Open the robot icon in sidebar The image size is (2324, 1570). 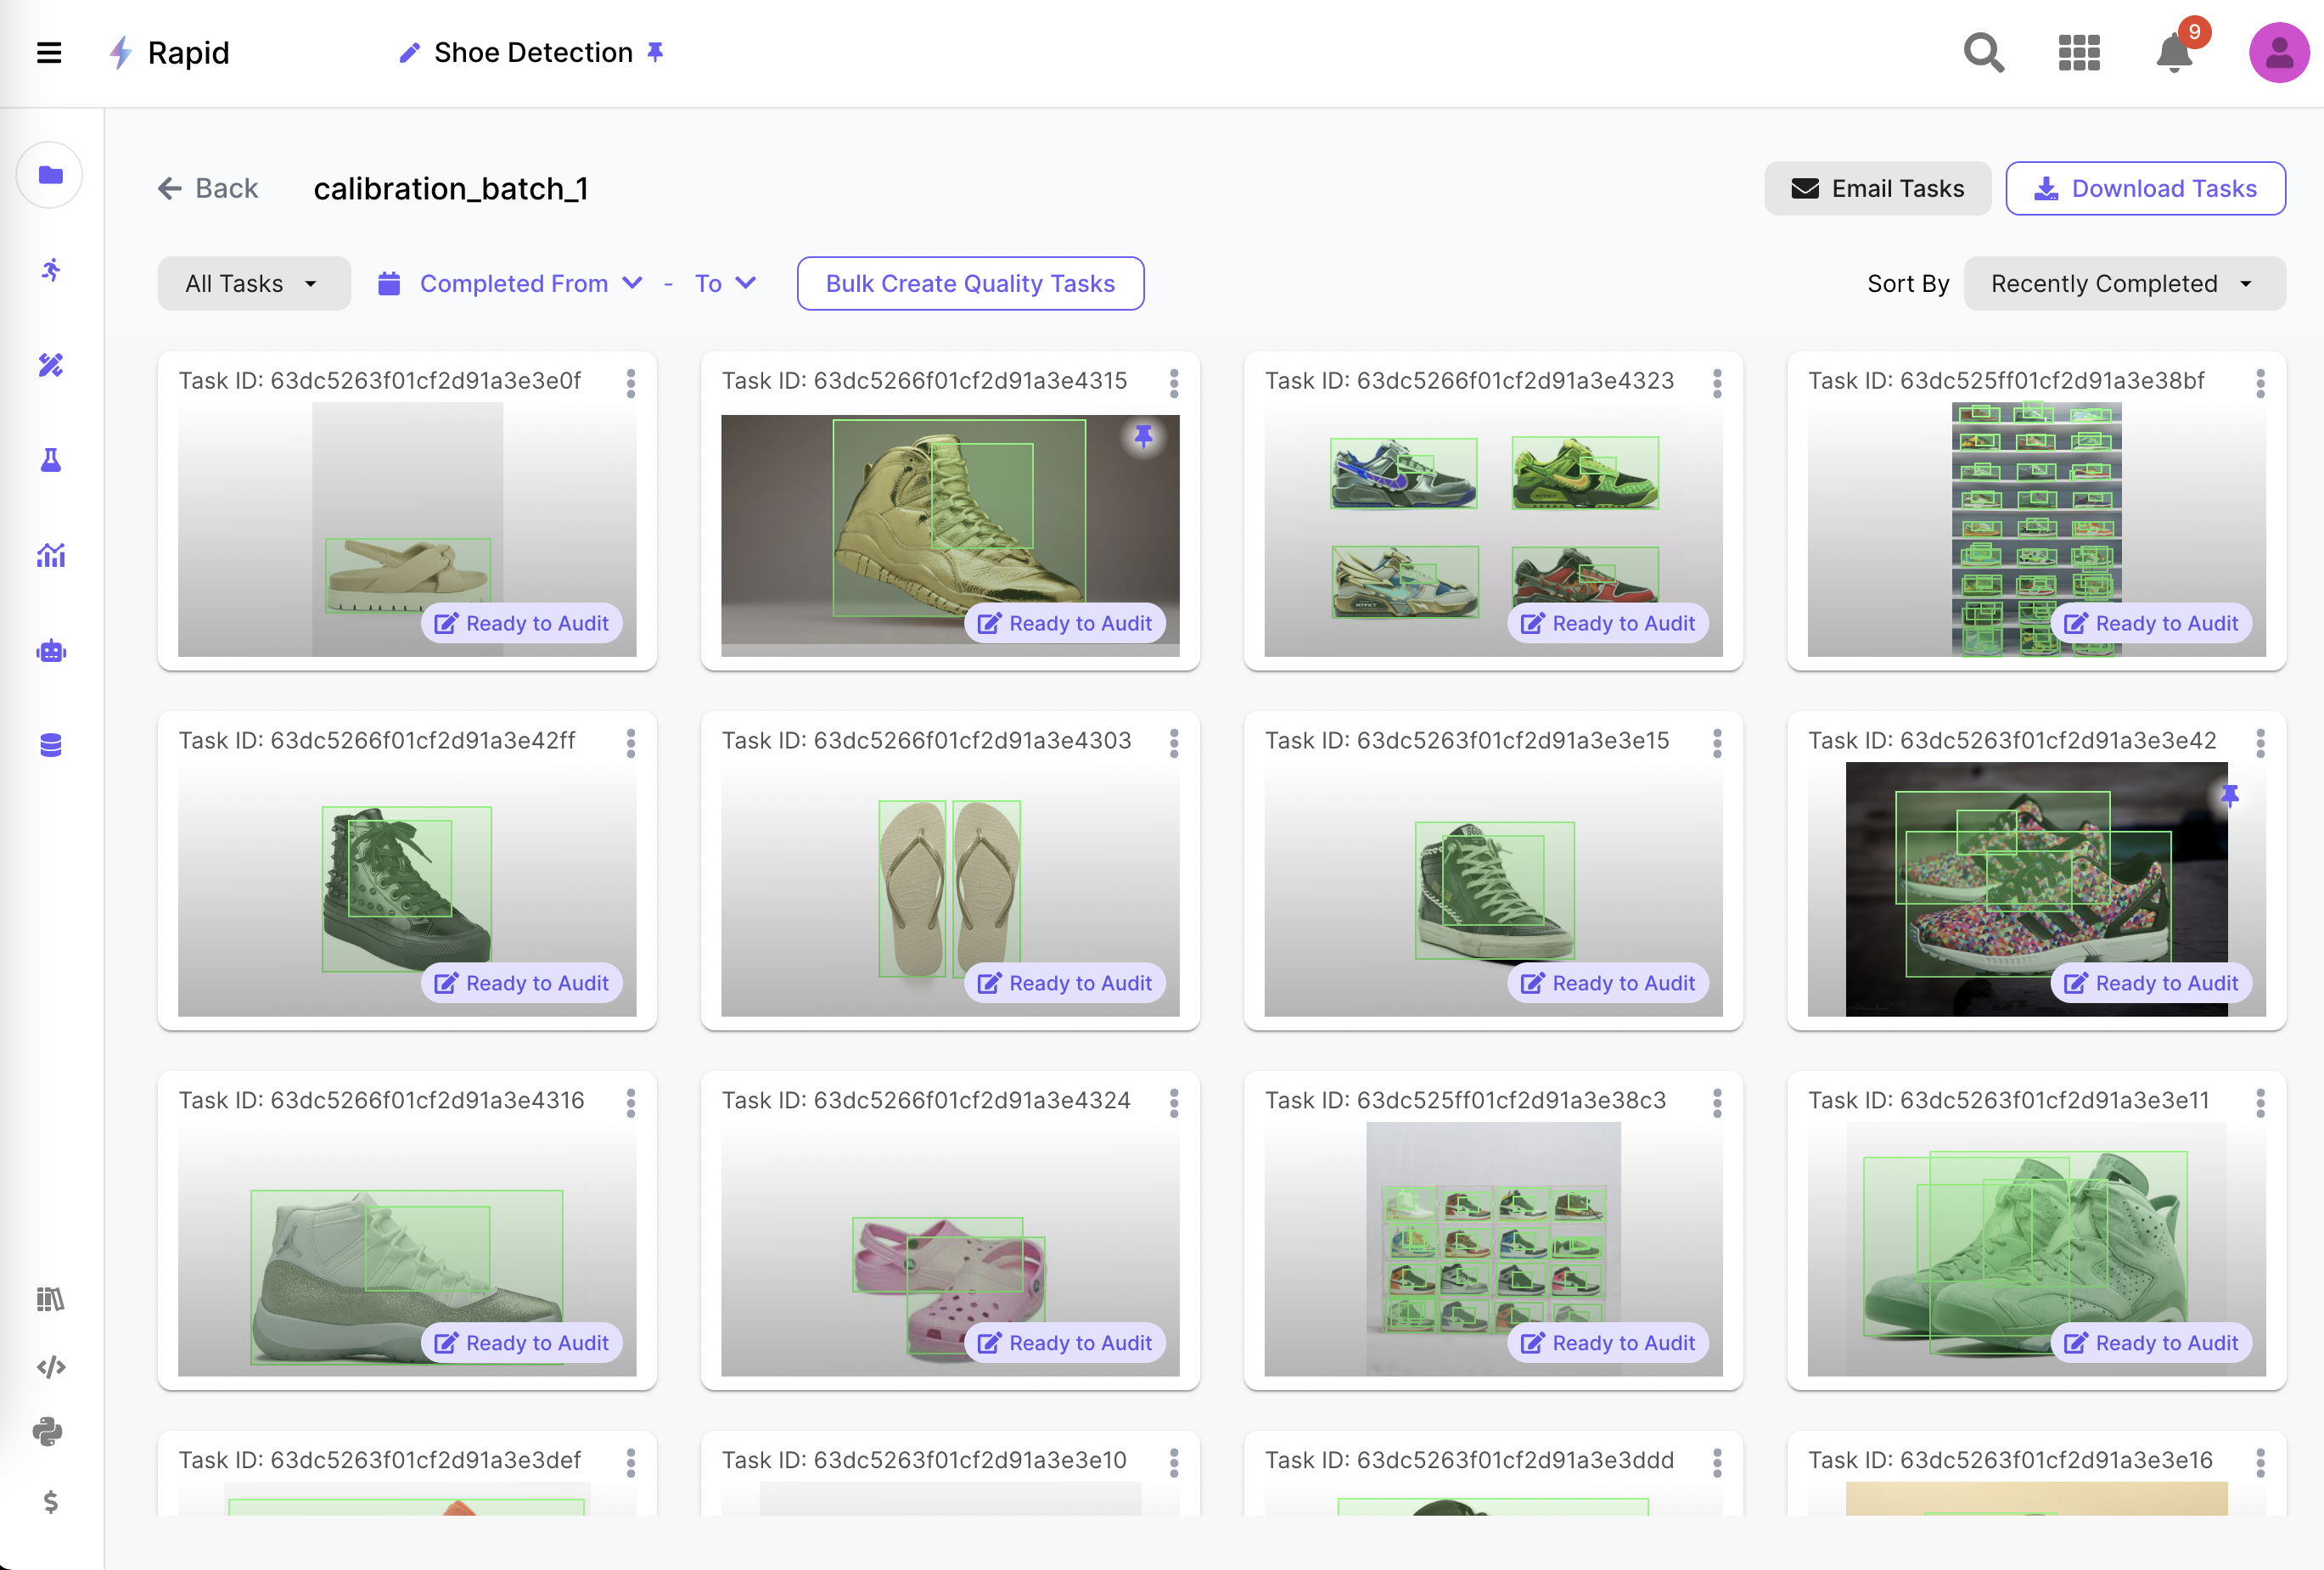[x=50, y=652]
